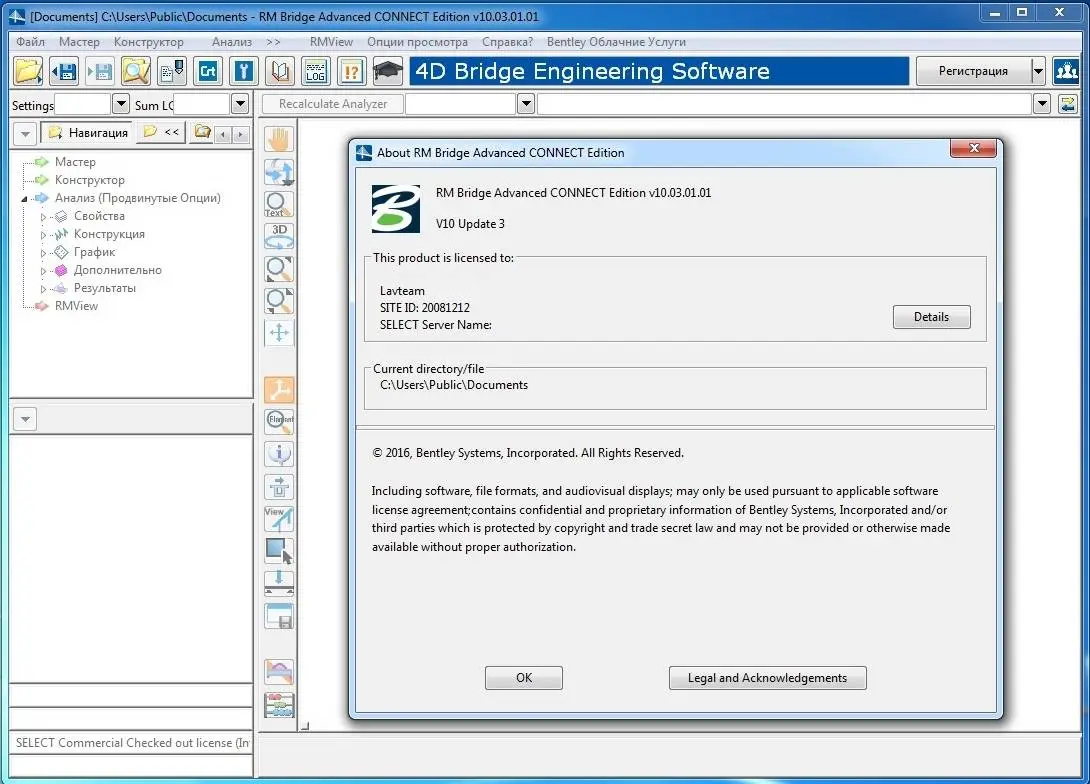
Task: Switch to the Навигация tab
Action: 88,132
